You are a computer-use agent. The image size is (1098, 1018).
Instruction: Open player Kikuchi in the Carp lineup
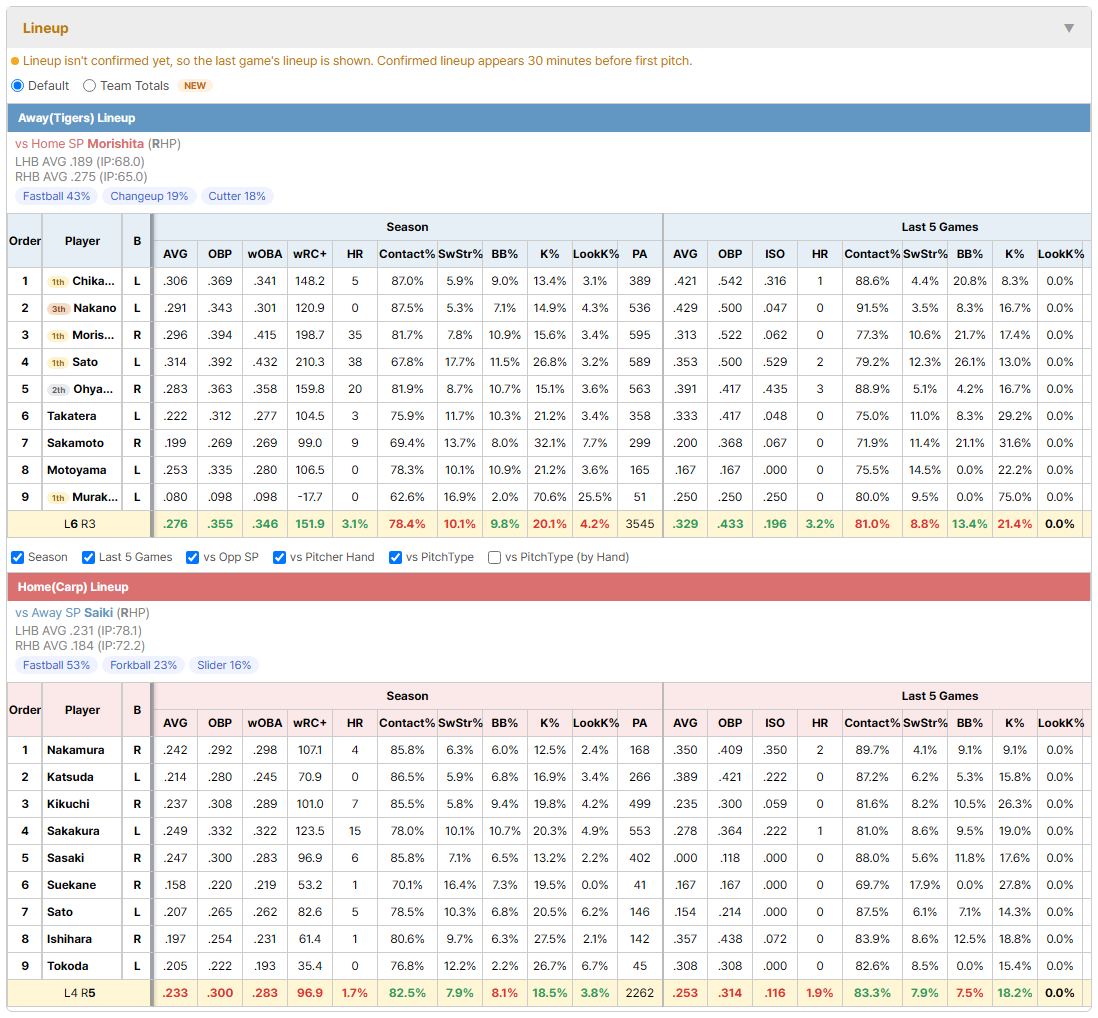(x=68, y=804)
